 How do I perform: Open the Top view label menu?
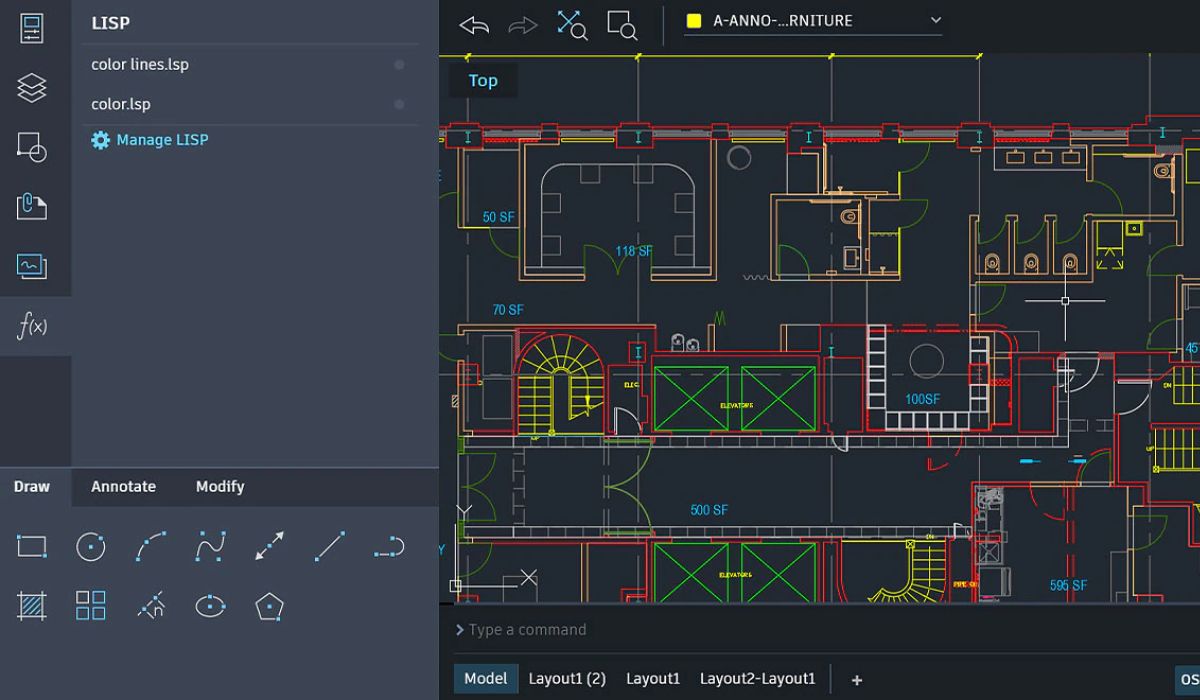tap(483, 81)
